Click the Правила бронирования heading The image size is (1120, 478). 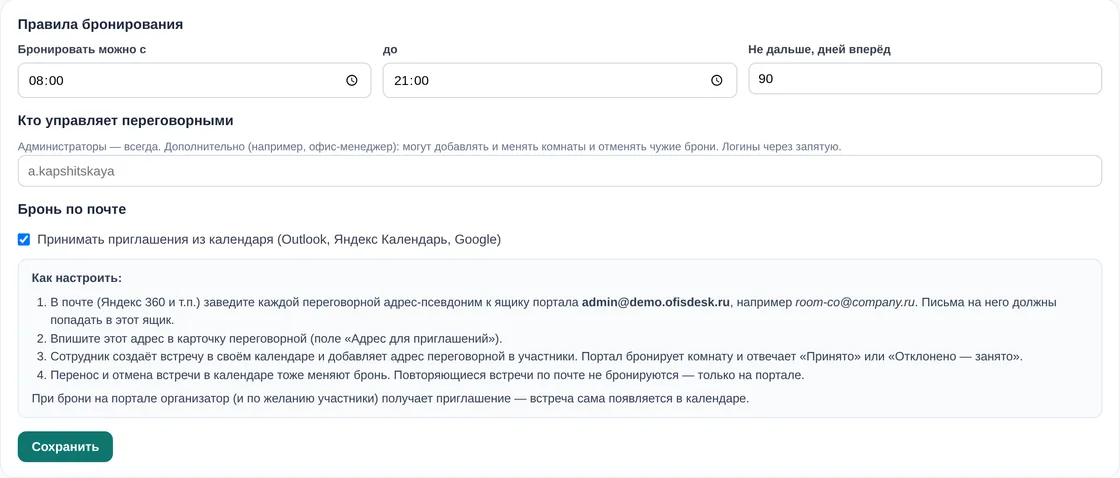click(100, 24)
